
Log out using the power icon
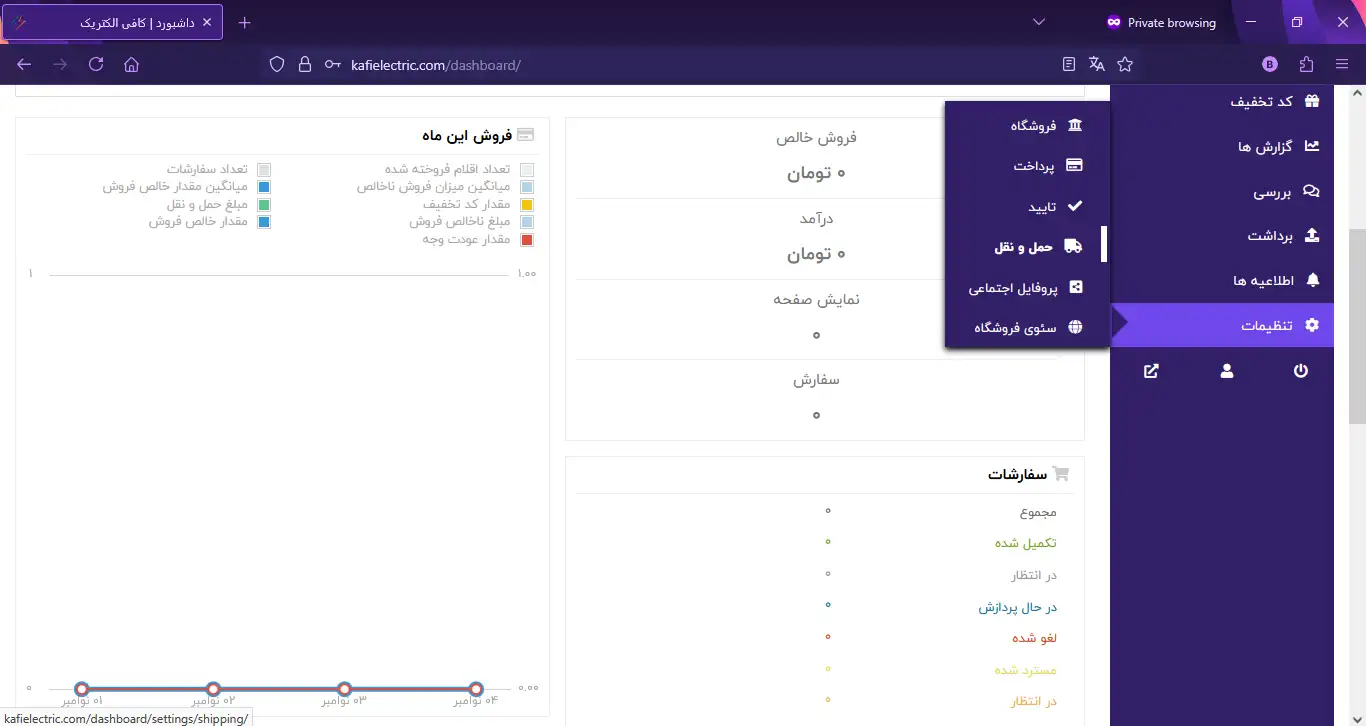[1301, 370]
